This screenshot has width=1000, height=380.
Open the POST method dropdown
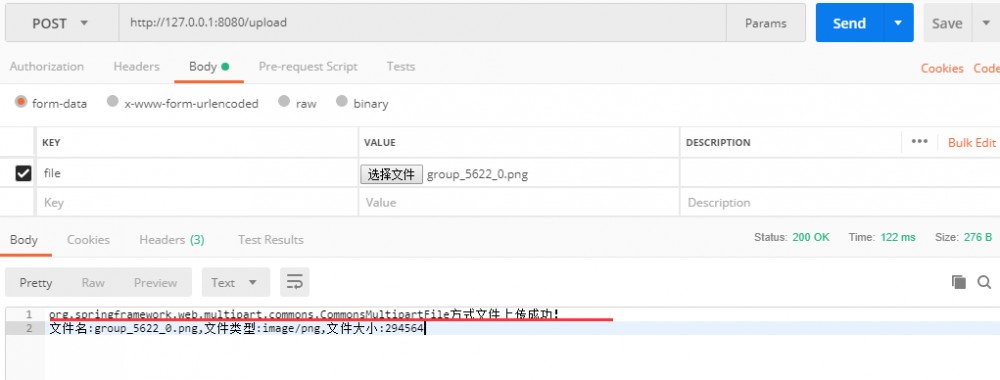tap(62, 23)
